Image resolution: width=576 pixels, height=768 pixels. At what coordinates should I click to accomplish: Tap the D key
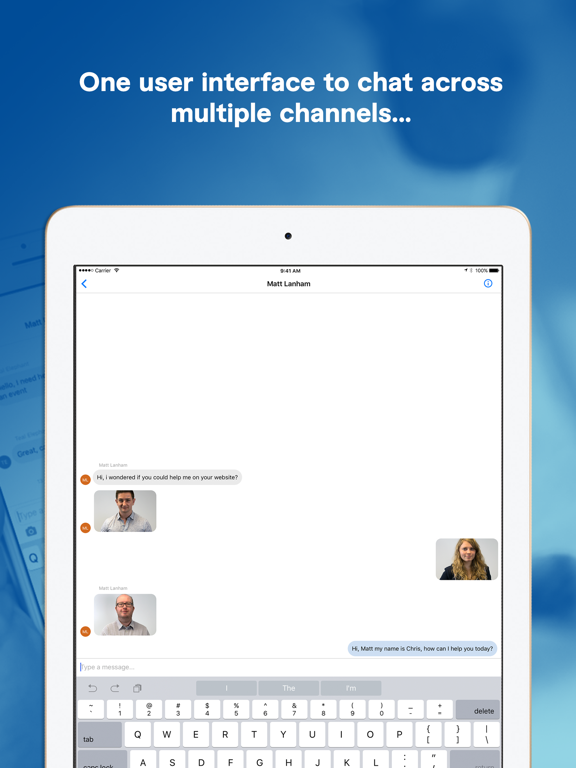click(x=201, y=760)
